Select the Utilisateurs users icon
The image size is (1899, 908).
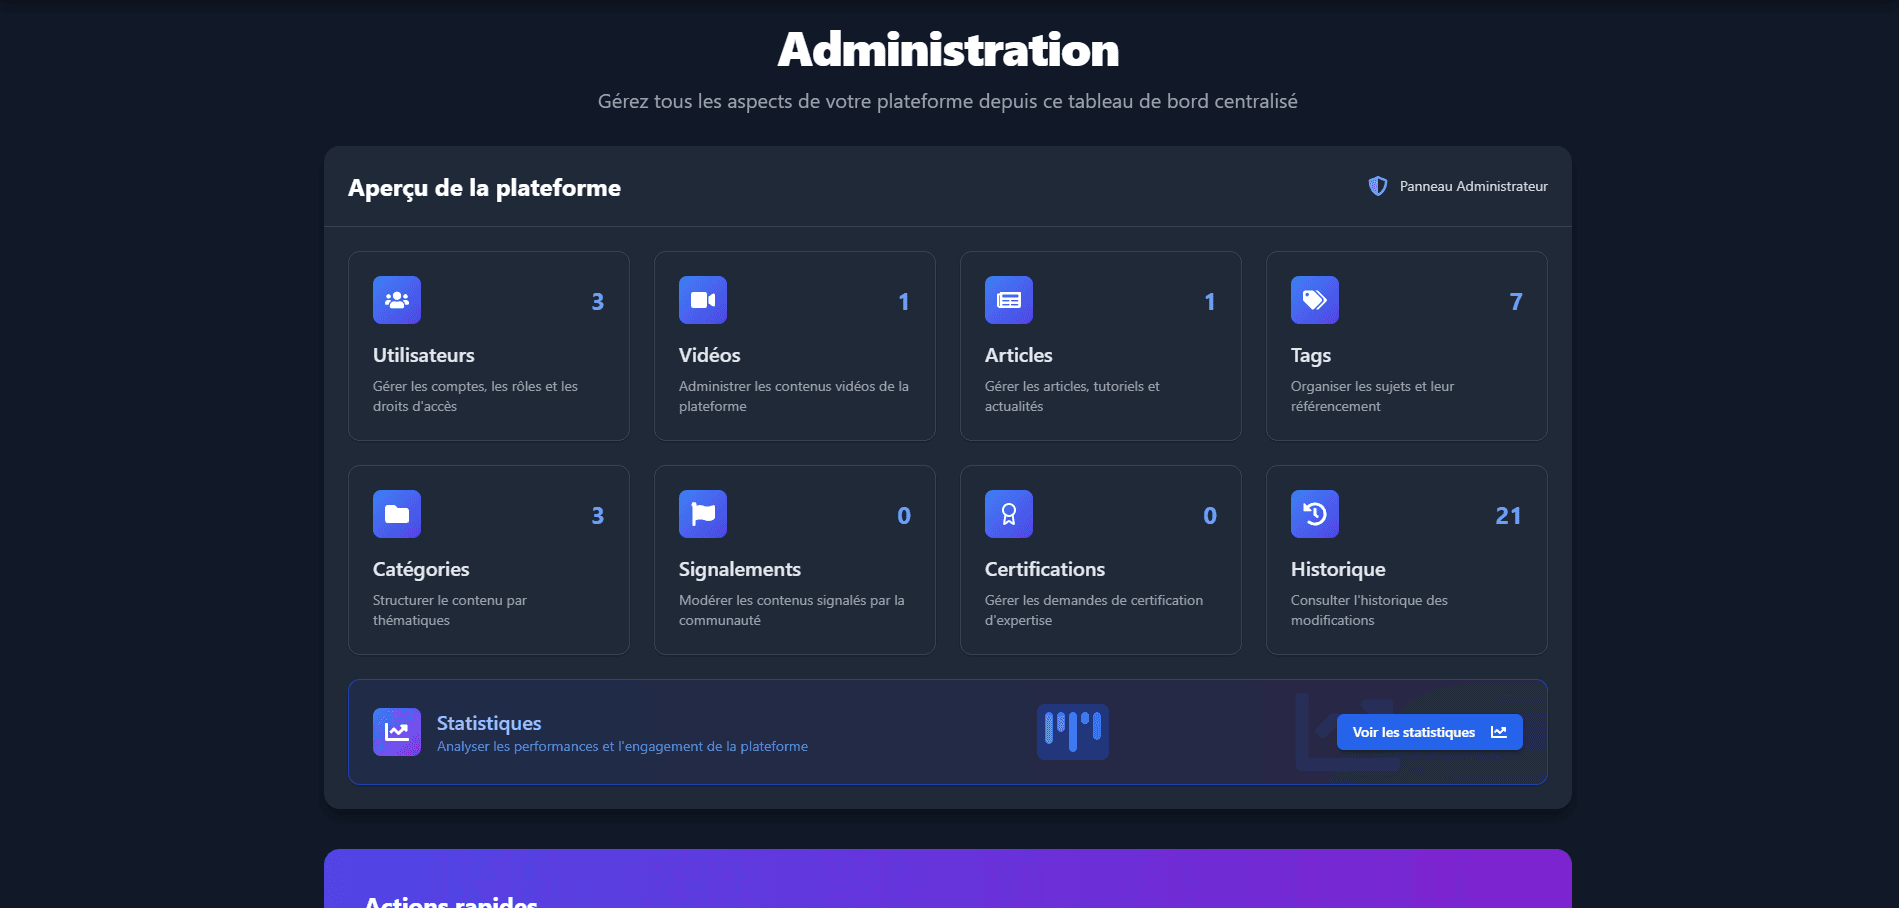click(396, 299)
